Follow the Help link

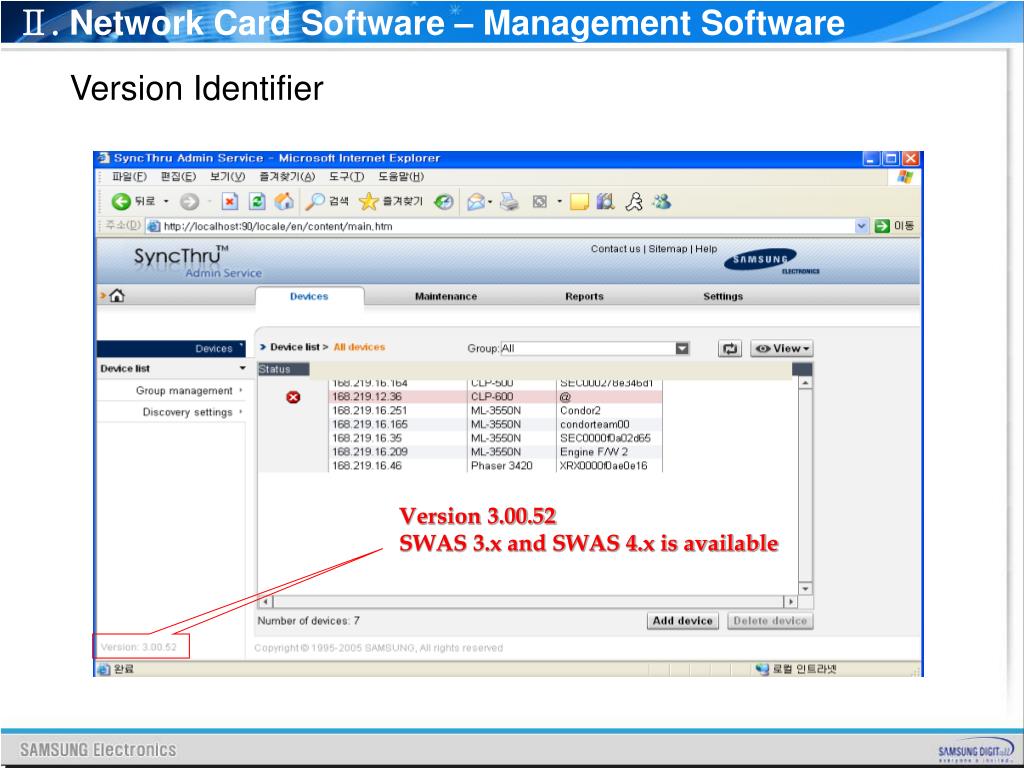(x=706, y=249)
